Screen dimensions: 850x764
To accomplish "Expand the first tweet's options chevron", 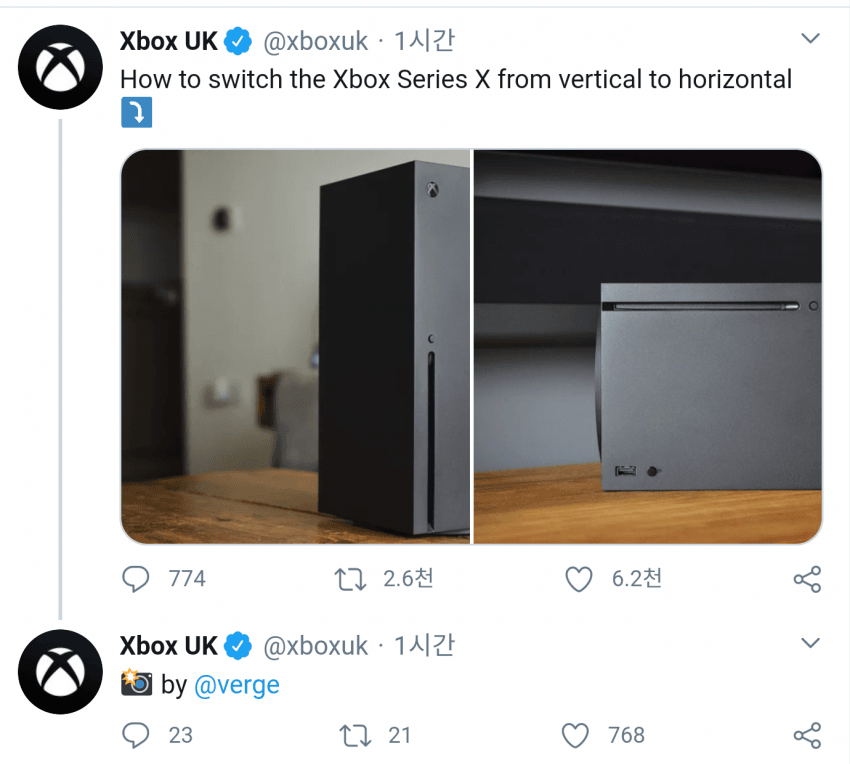I will click(x=811, y=39).
